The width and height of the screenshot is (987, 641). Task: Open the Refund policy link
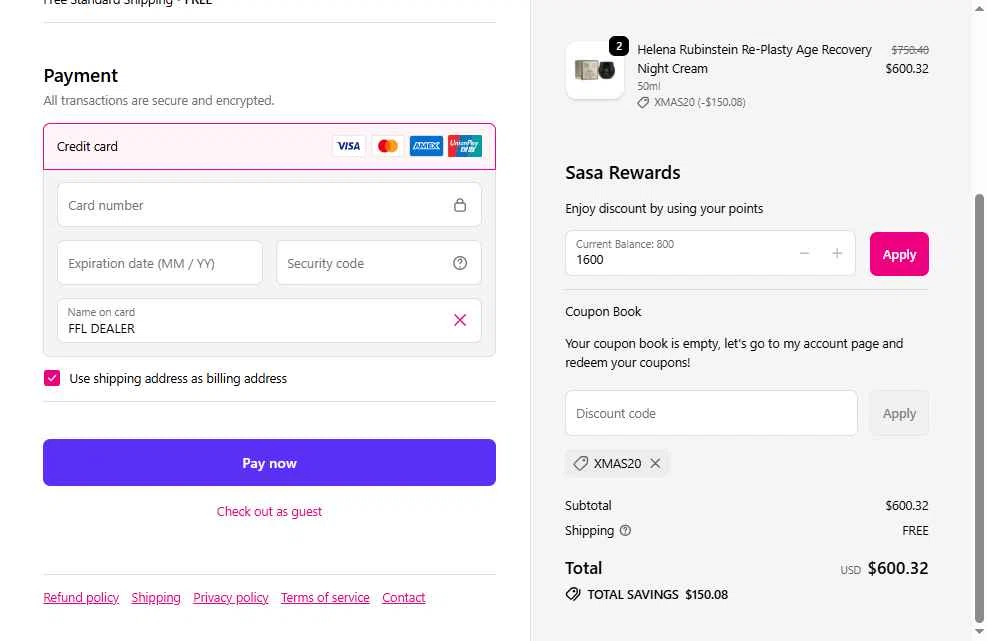[x=81, y=598]
